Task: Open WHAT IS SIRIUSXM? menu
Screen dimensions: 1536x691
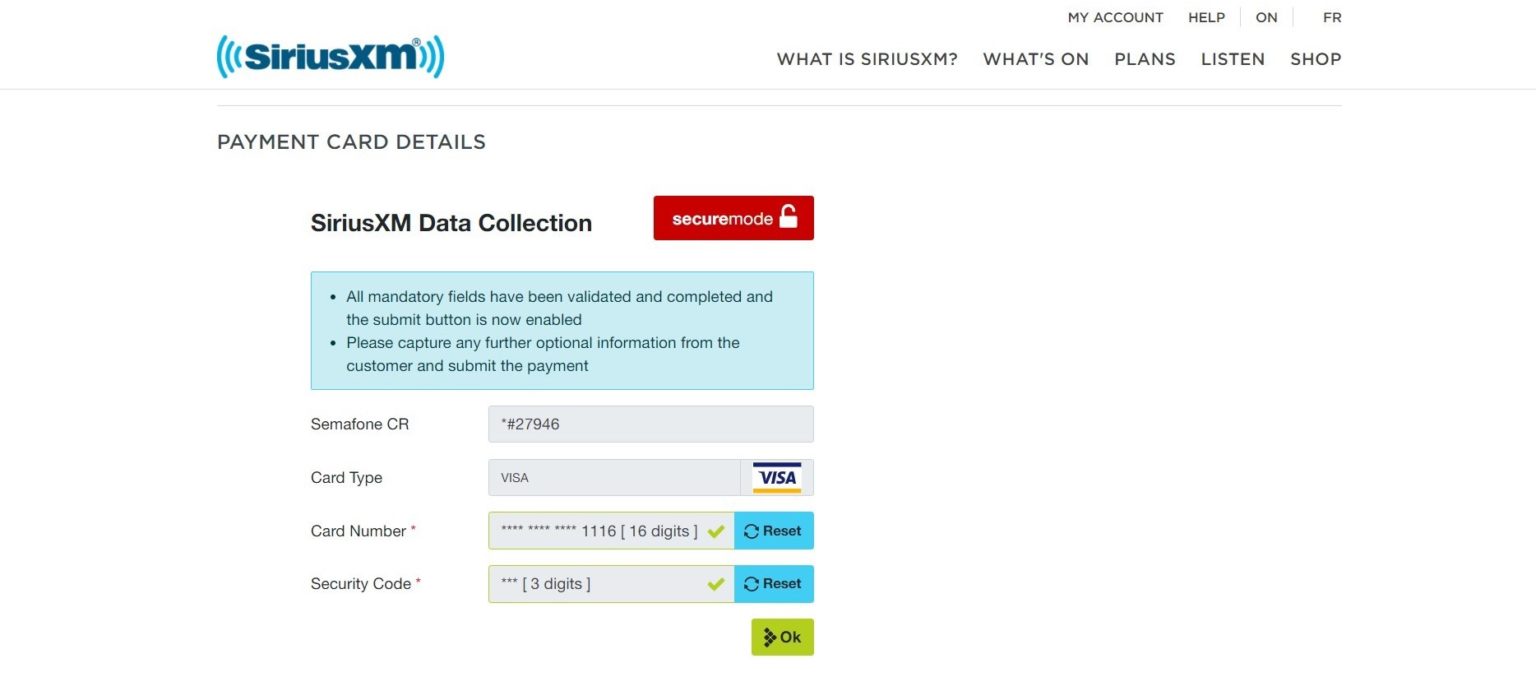Action: 867,59
